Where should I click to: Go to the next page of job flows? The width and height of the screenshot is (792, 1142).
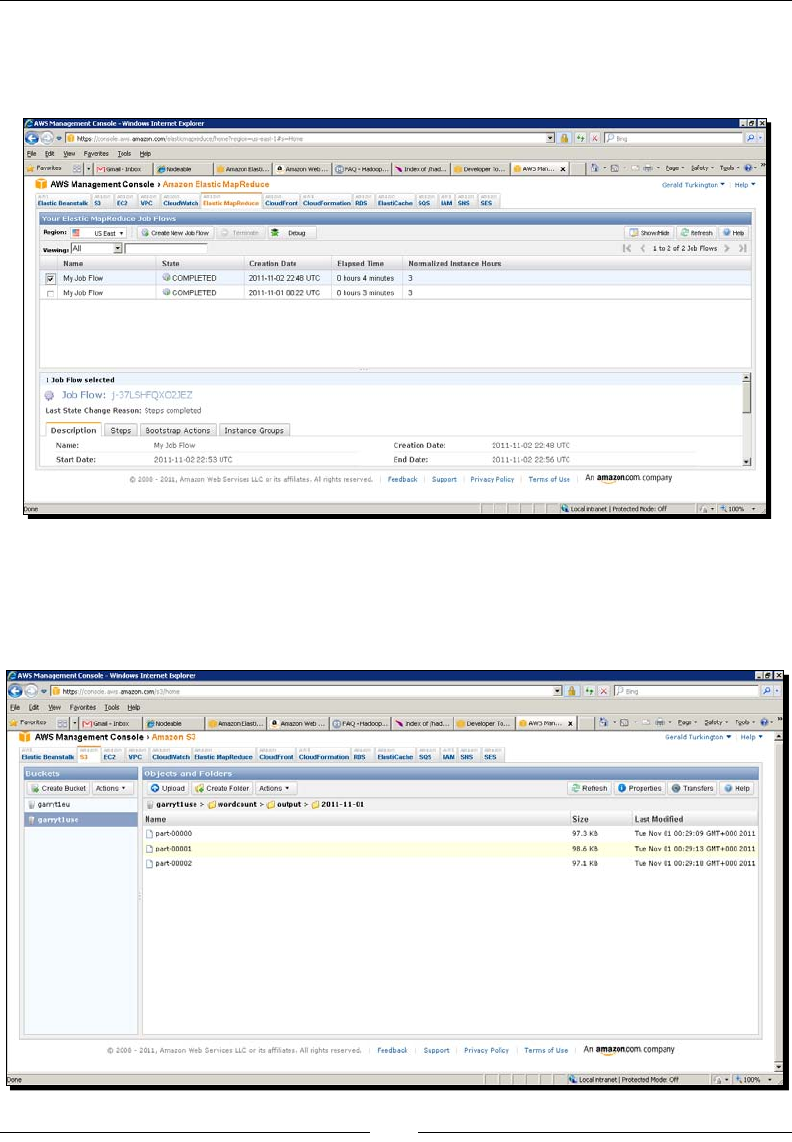(727, 248)
